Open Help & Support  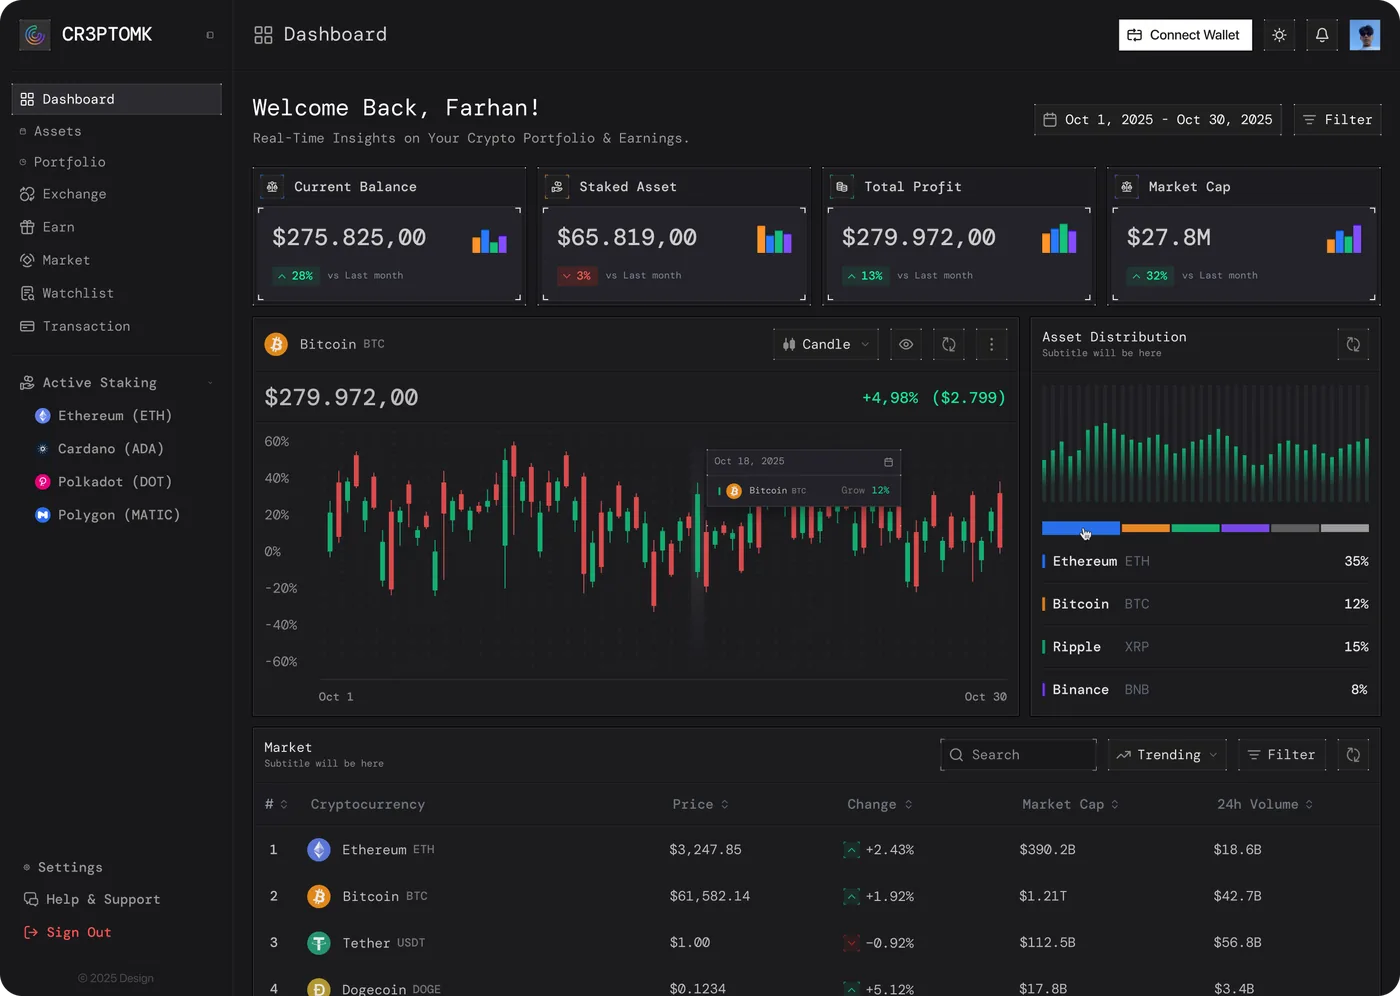pos(92,900)
